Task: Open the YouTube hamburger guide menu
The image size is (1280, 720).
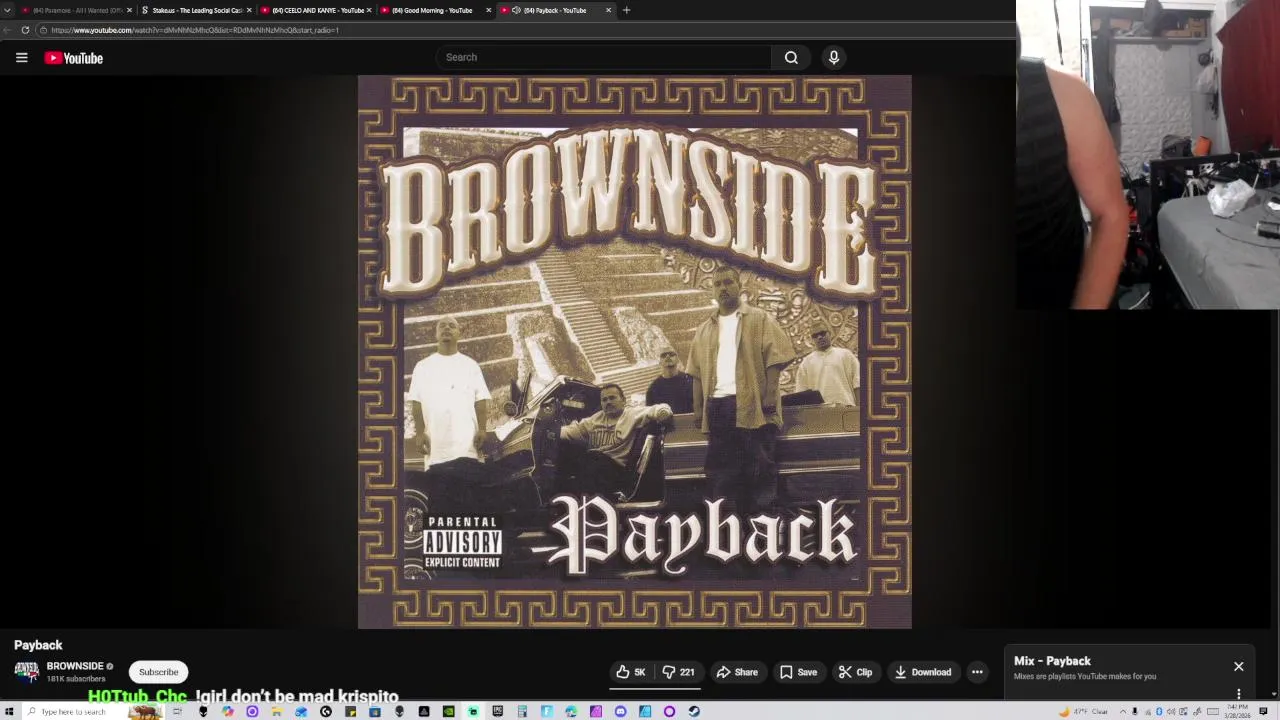Action: pos(21,57)
